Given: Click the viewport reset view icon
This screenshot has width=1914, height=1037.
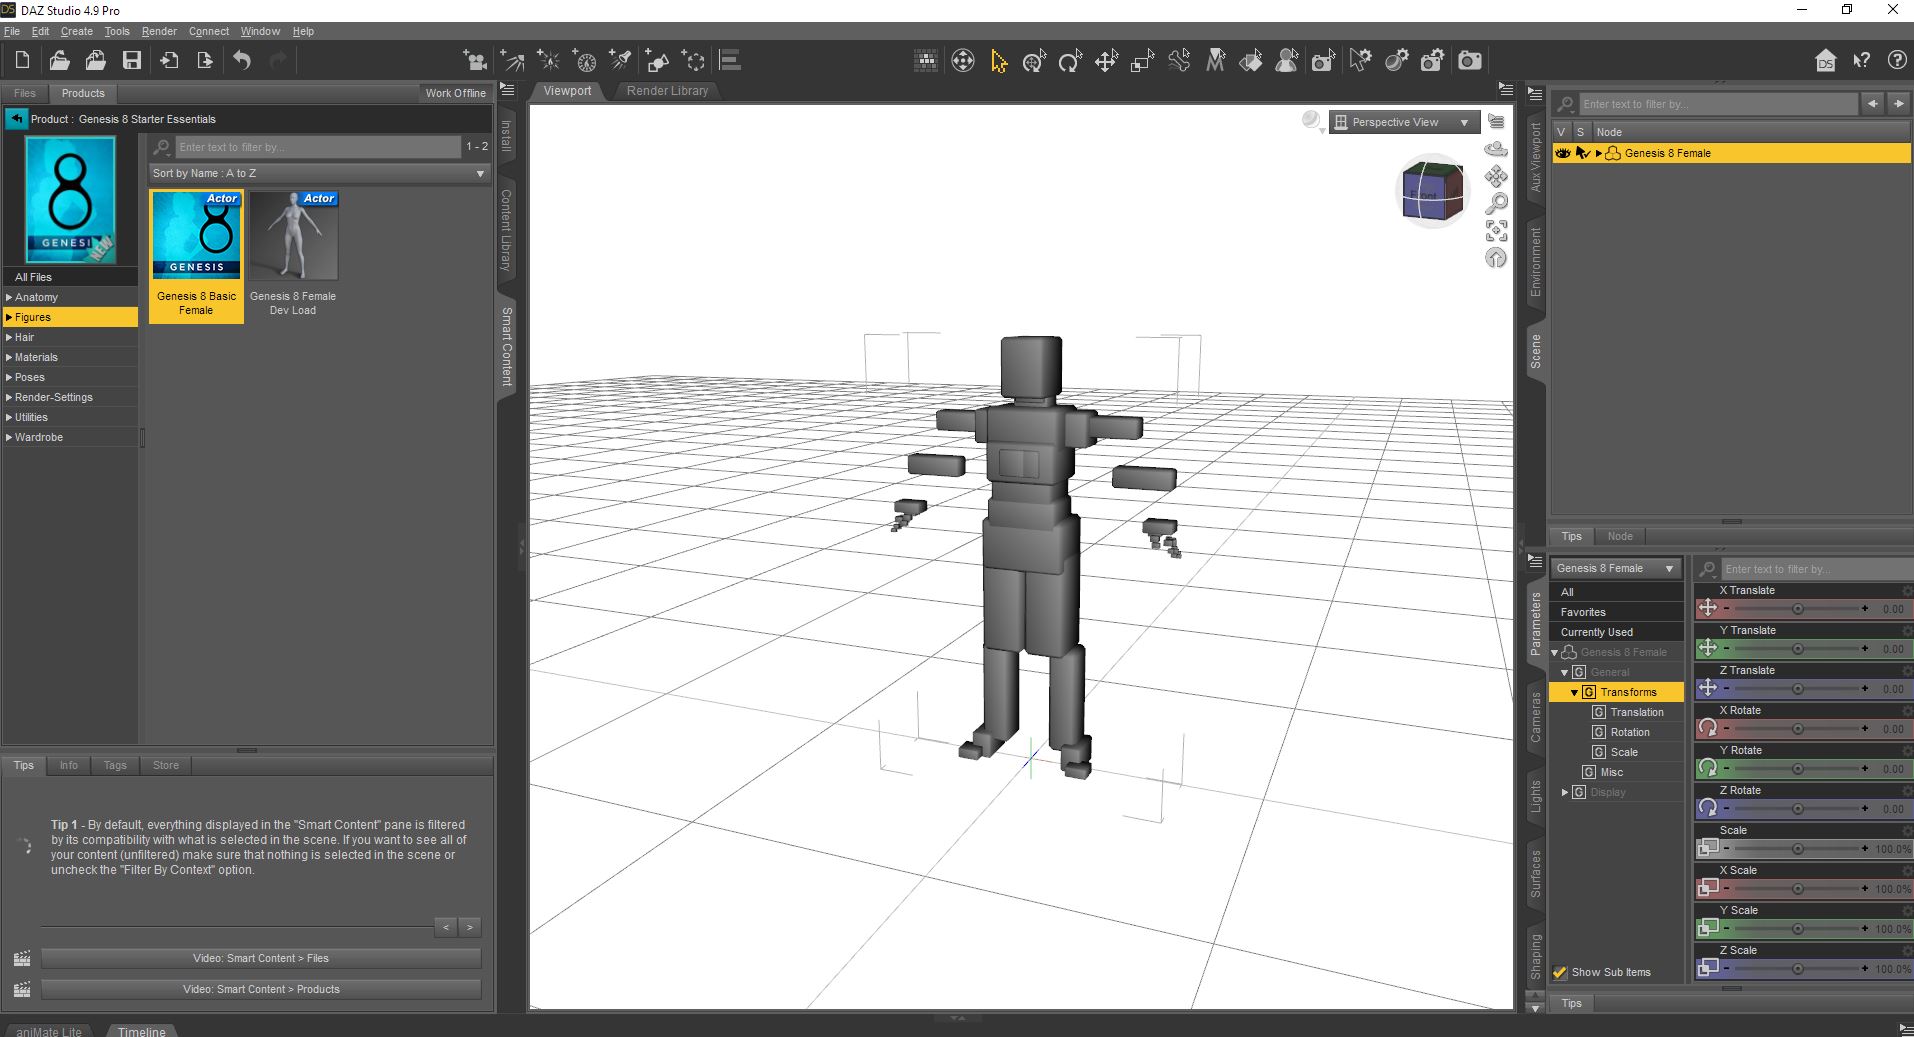Looking at the screenshot, I should [x=1496, y=258].
